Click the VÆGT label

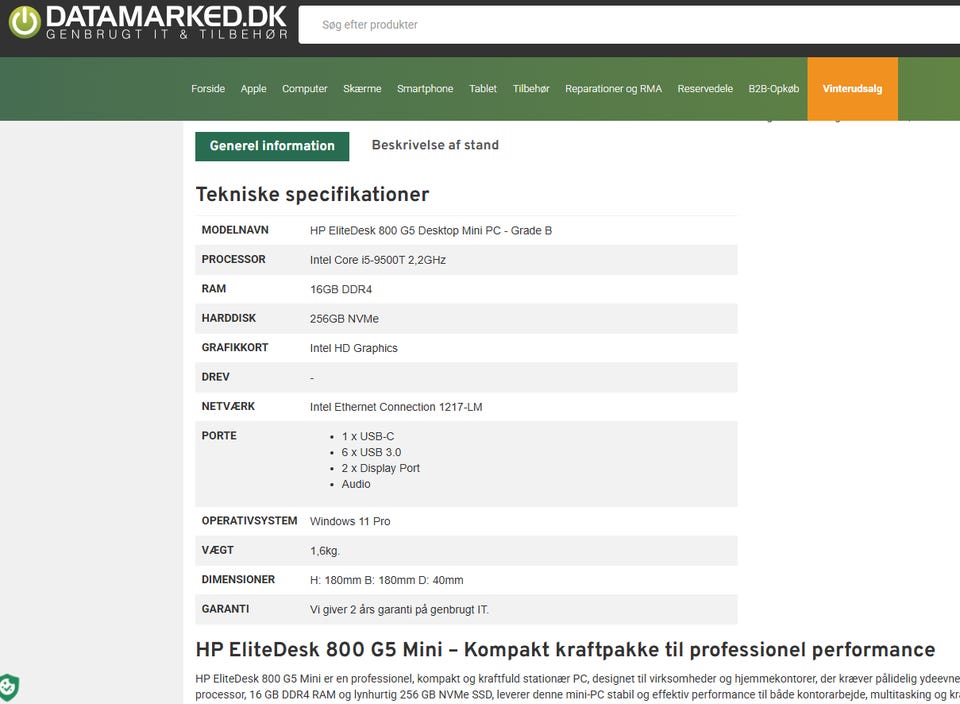coord(217,550)
